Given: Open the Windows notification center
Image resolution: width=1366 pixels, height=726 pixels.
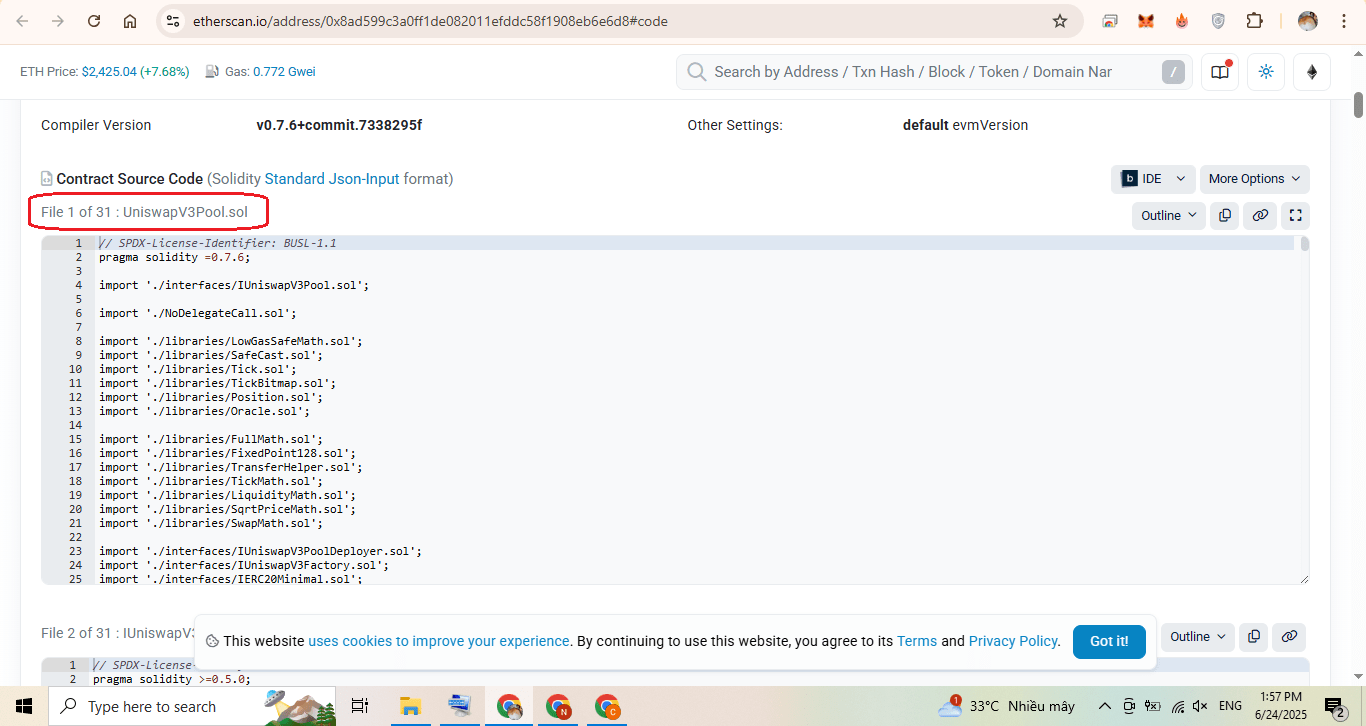Looking at the screenshot, I should point(1337,707).
